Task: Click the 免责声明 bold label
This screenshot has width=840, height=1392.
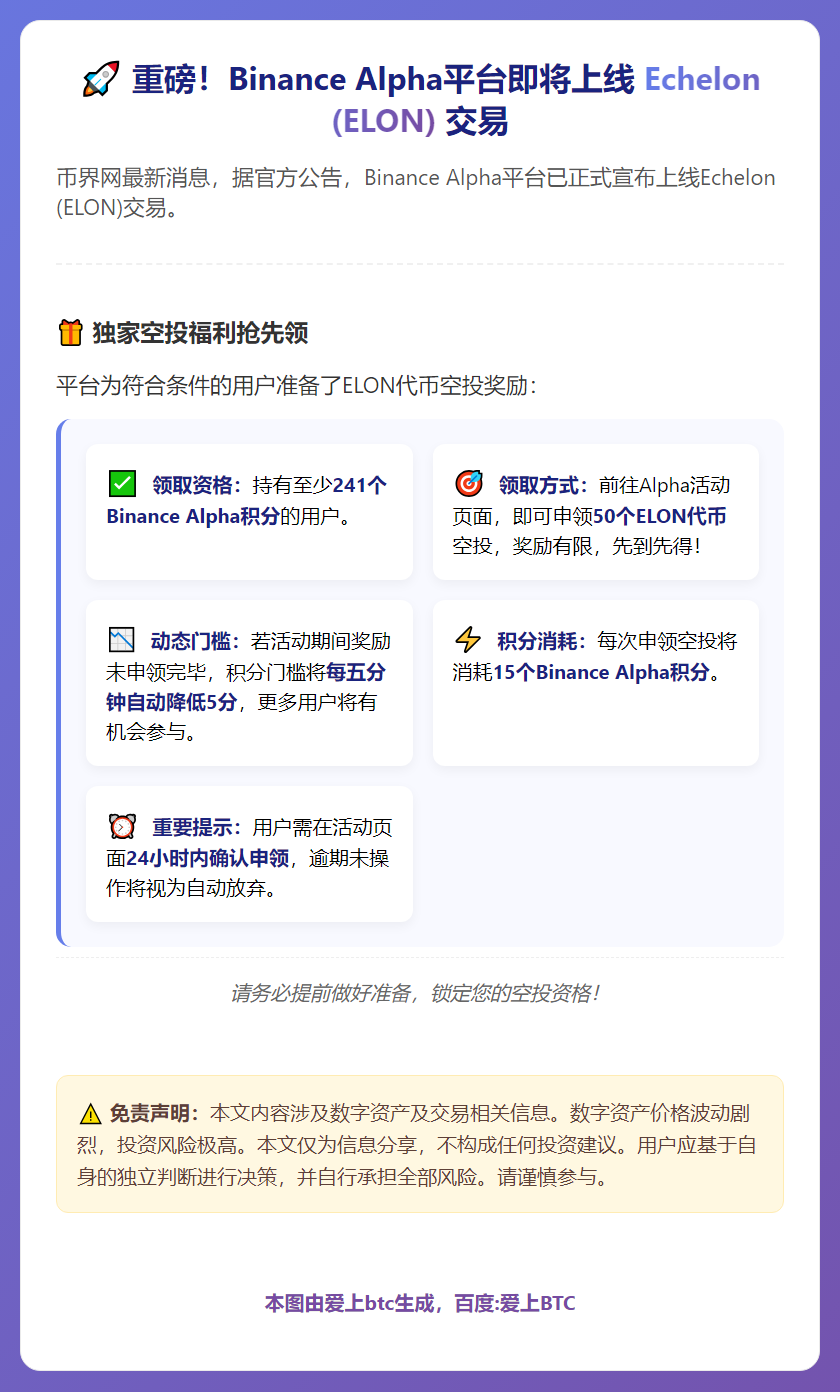Action: (155, 1113)
